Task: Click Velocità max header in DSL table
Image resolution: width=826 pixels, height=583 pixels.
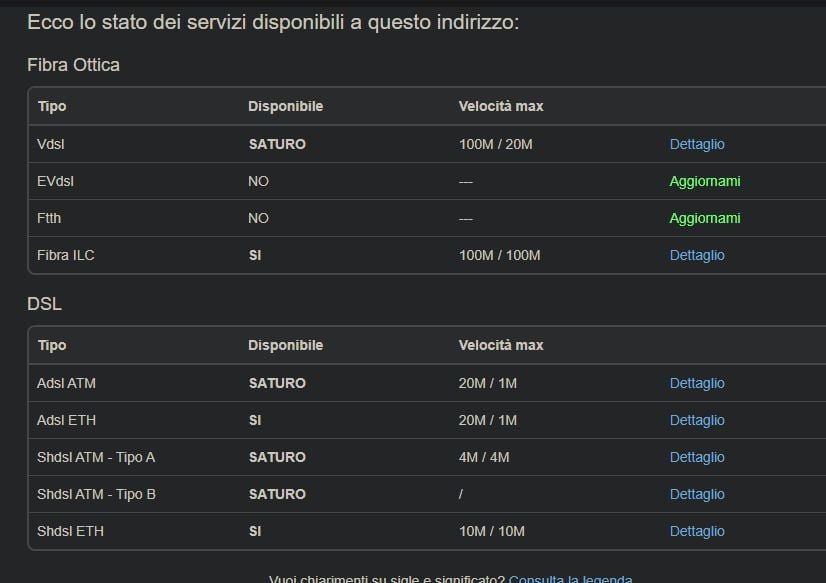Action: click(501, 345)
